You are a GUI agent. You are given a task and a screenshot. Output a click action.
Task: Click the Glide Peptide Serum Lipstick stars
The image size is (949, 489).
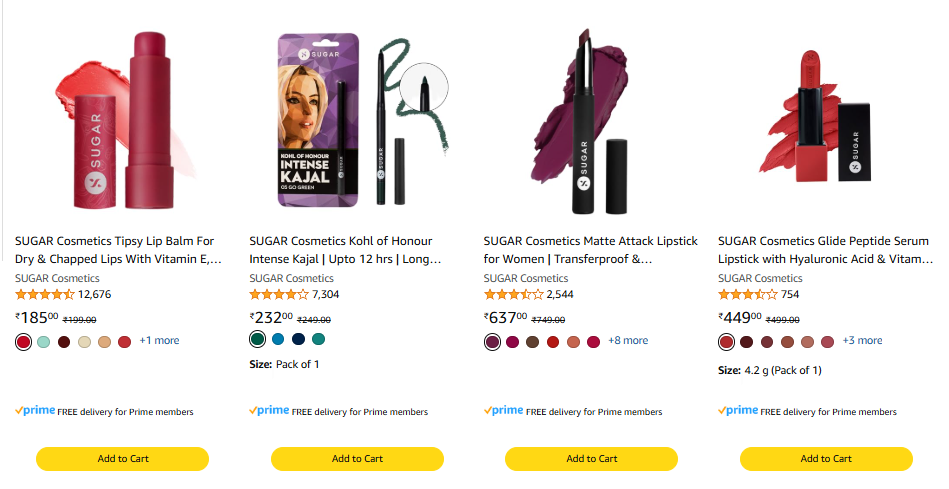[747, 295]
